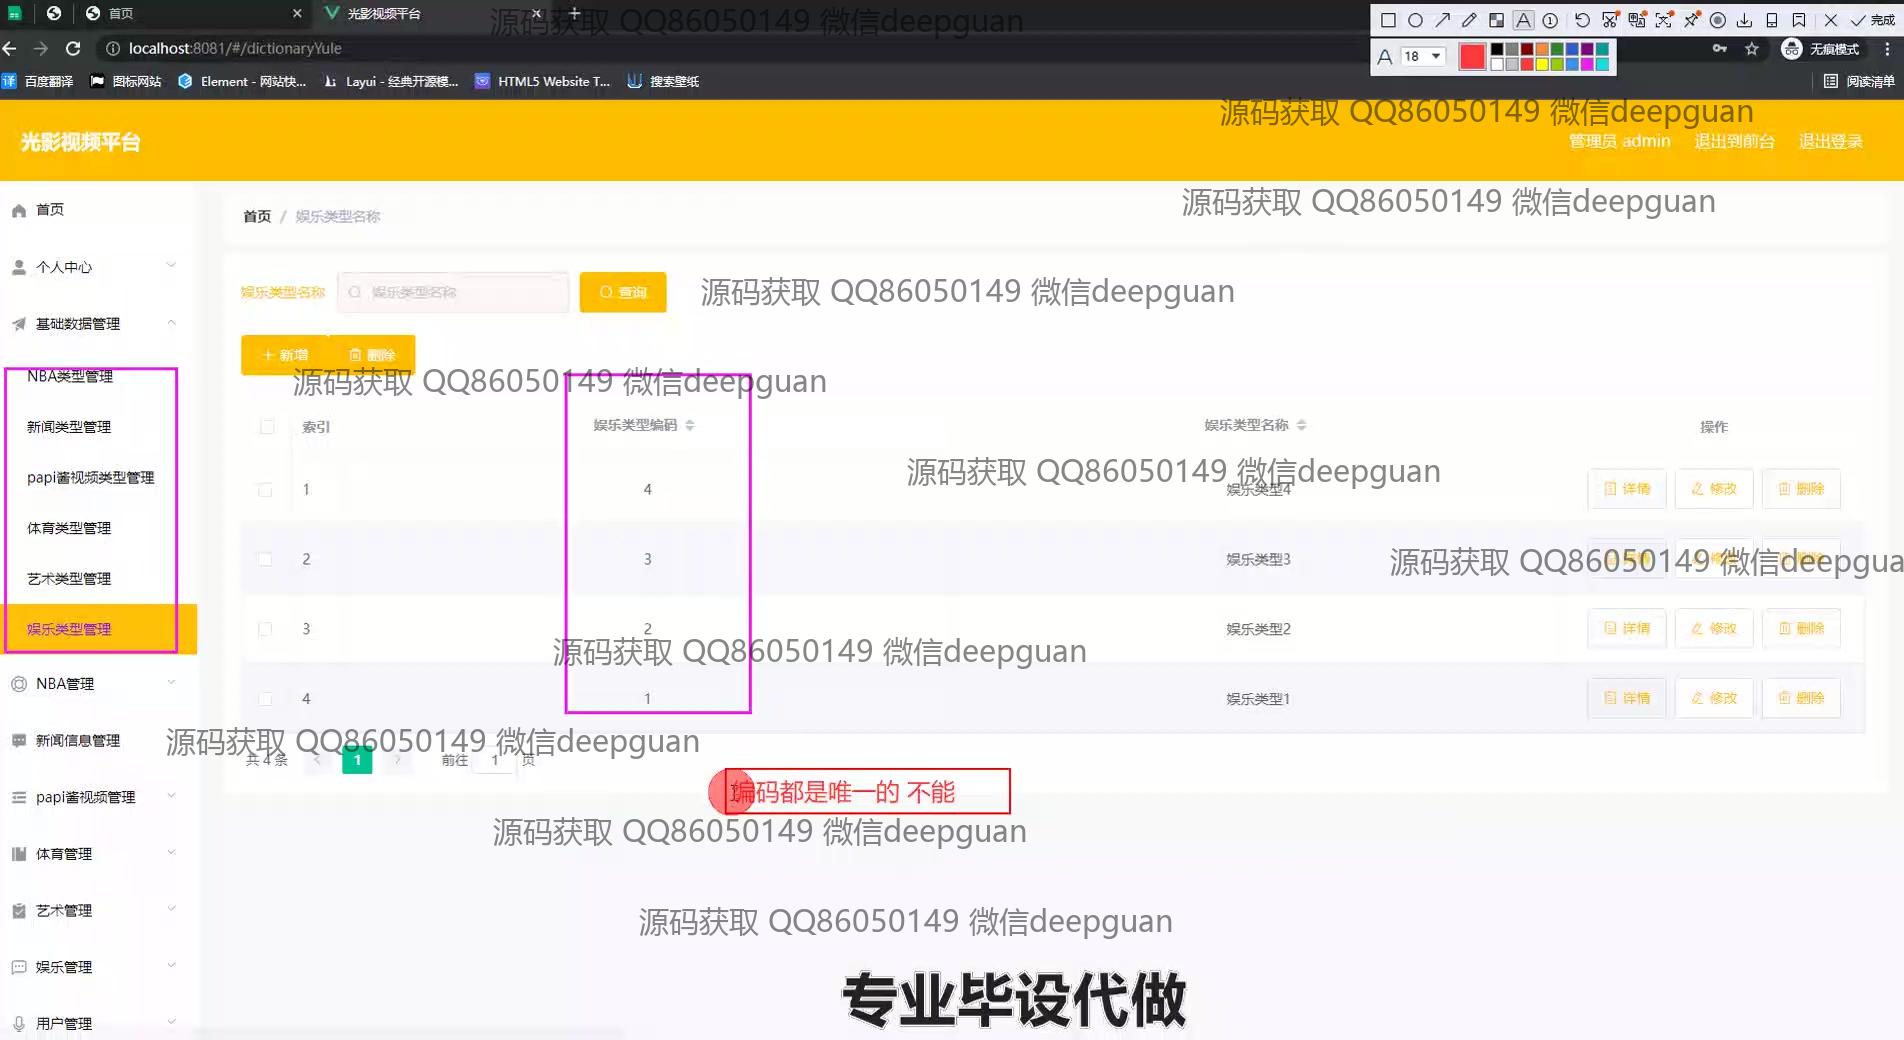Click the undo annotation icon
The height and width of the screenshot is (1040, 1904).
point(1582,20)
